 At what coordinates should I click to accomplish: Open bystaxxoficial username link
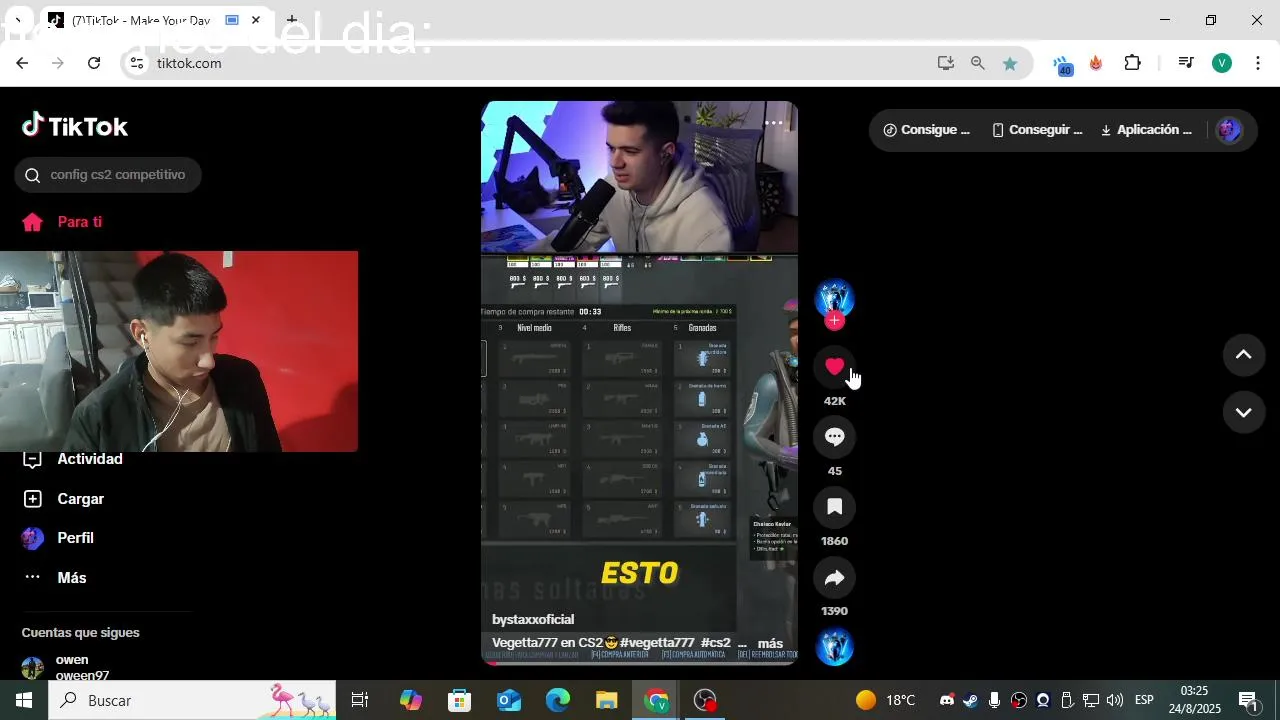pyautogui.click(x=533, y=619)
